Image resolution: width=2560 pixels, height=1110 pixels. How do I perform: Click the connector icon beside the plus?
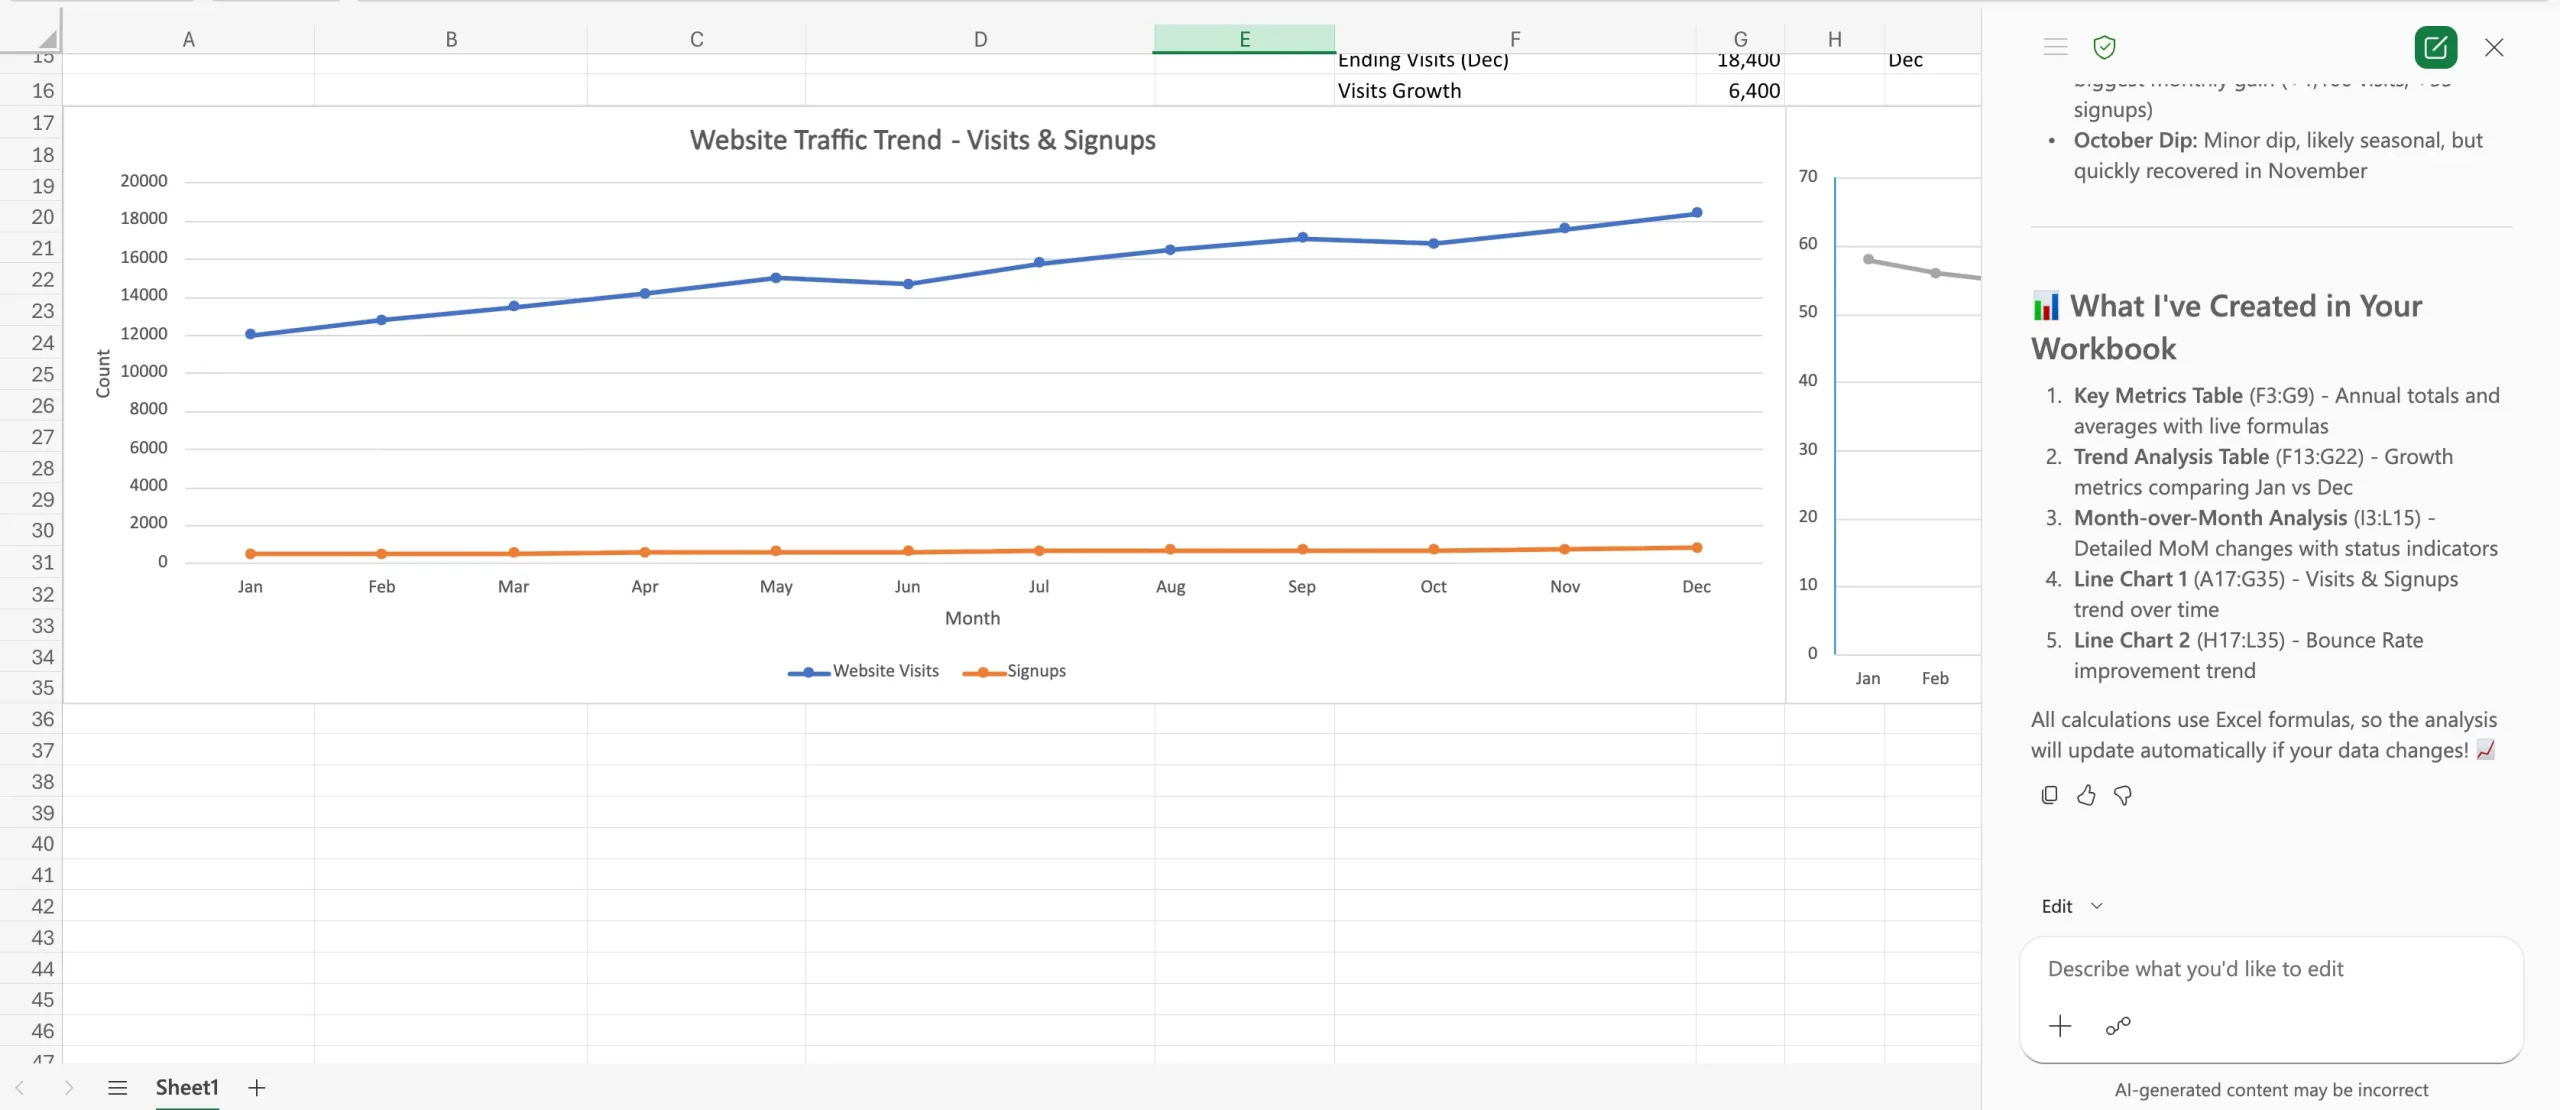pyautogui.click(x=2117, y=1026)
